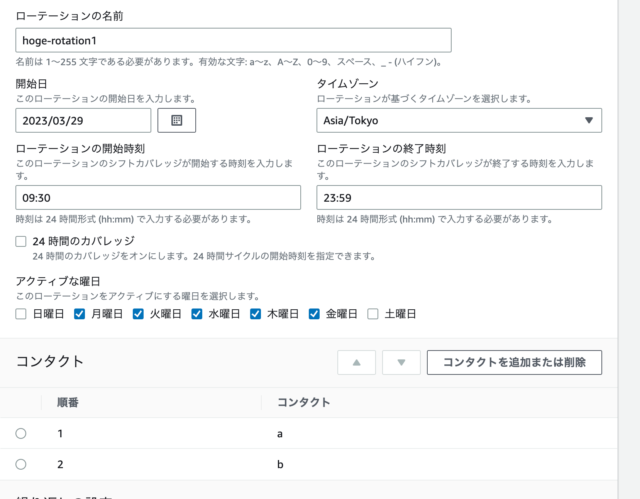The image size is (640, 499).
Task: Click the move contact down arrow
Action: pyautogui.click(x=401, y=362)
